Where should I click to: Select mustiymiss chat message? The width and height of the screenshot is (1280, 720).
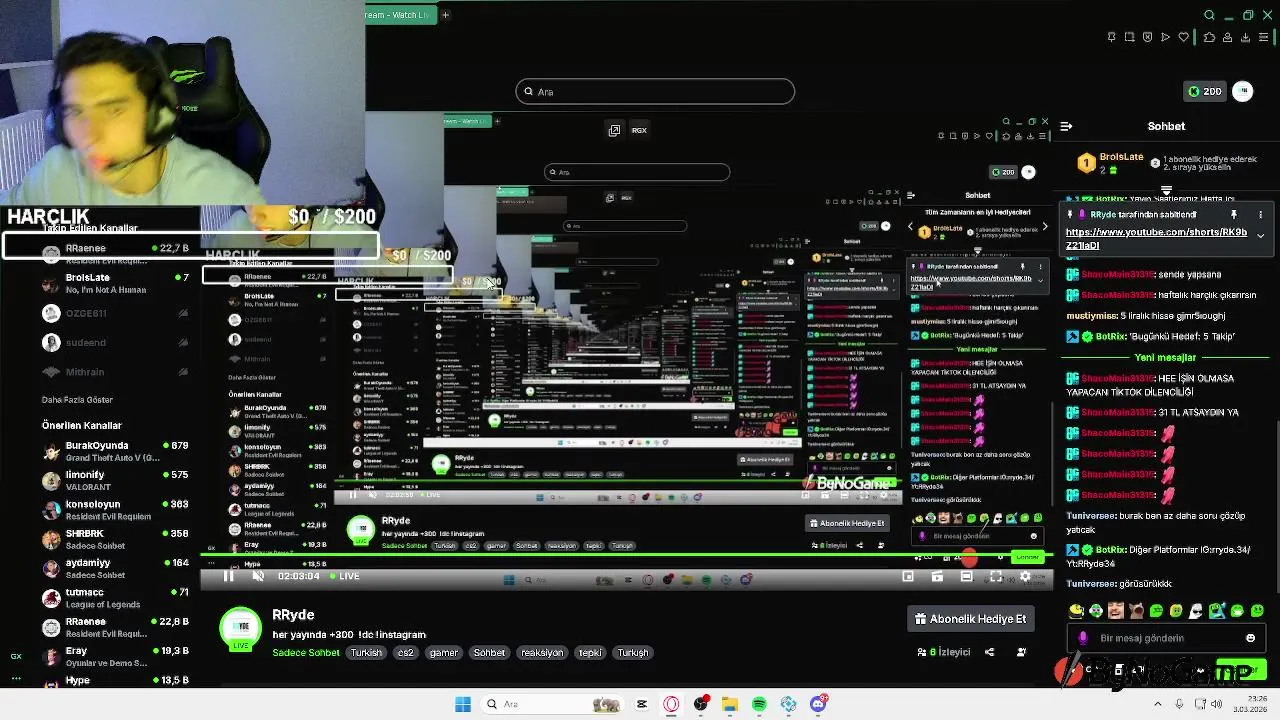(1145, 316)
